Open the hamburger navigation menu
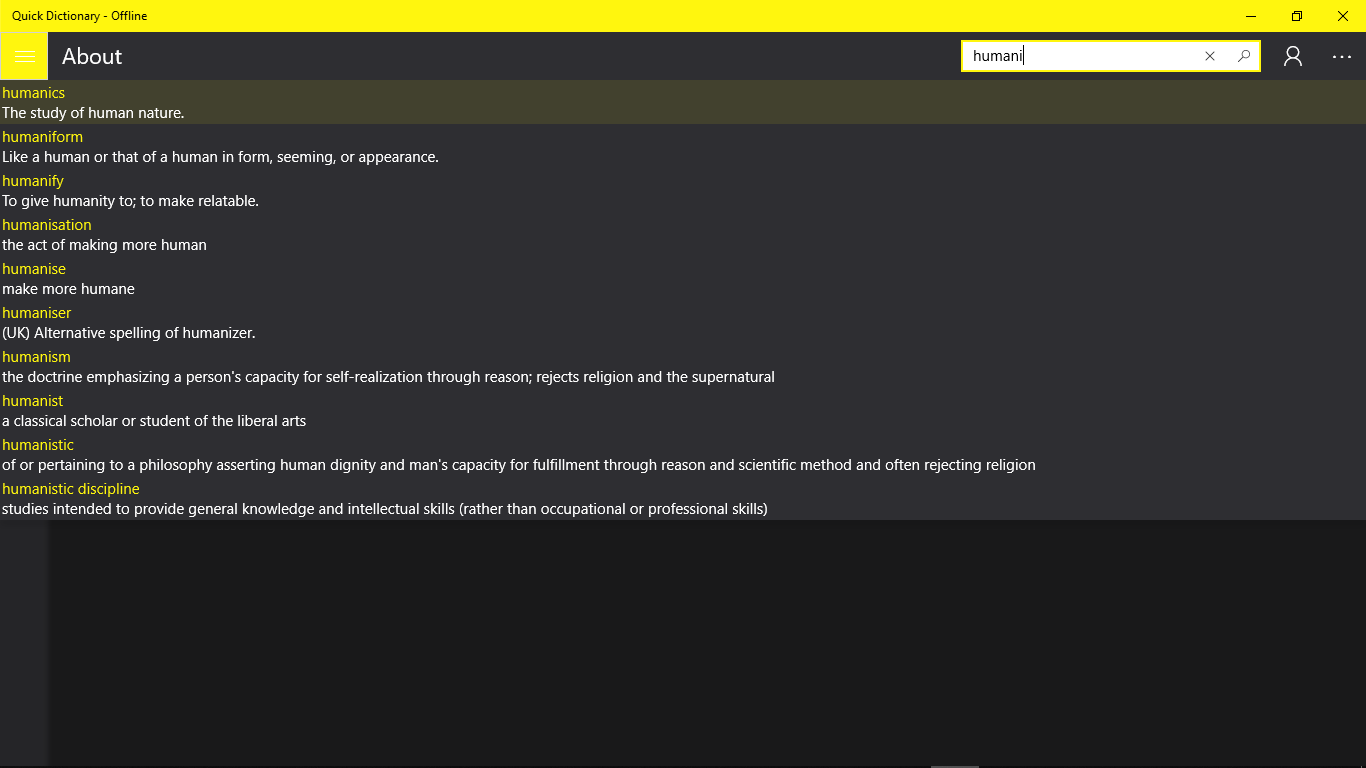The height and width of the screenshot is (768, 1366). pos(24,56)
